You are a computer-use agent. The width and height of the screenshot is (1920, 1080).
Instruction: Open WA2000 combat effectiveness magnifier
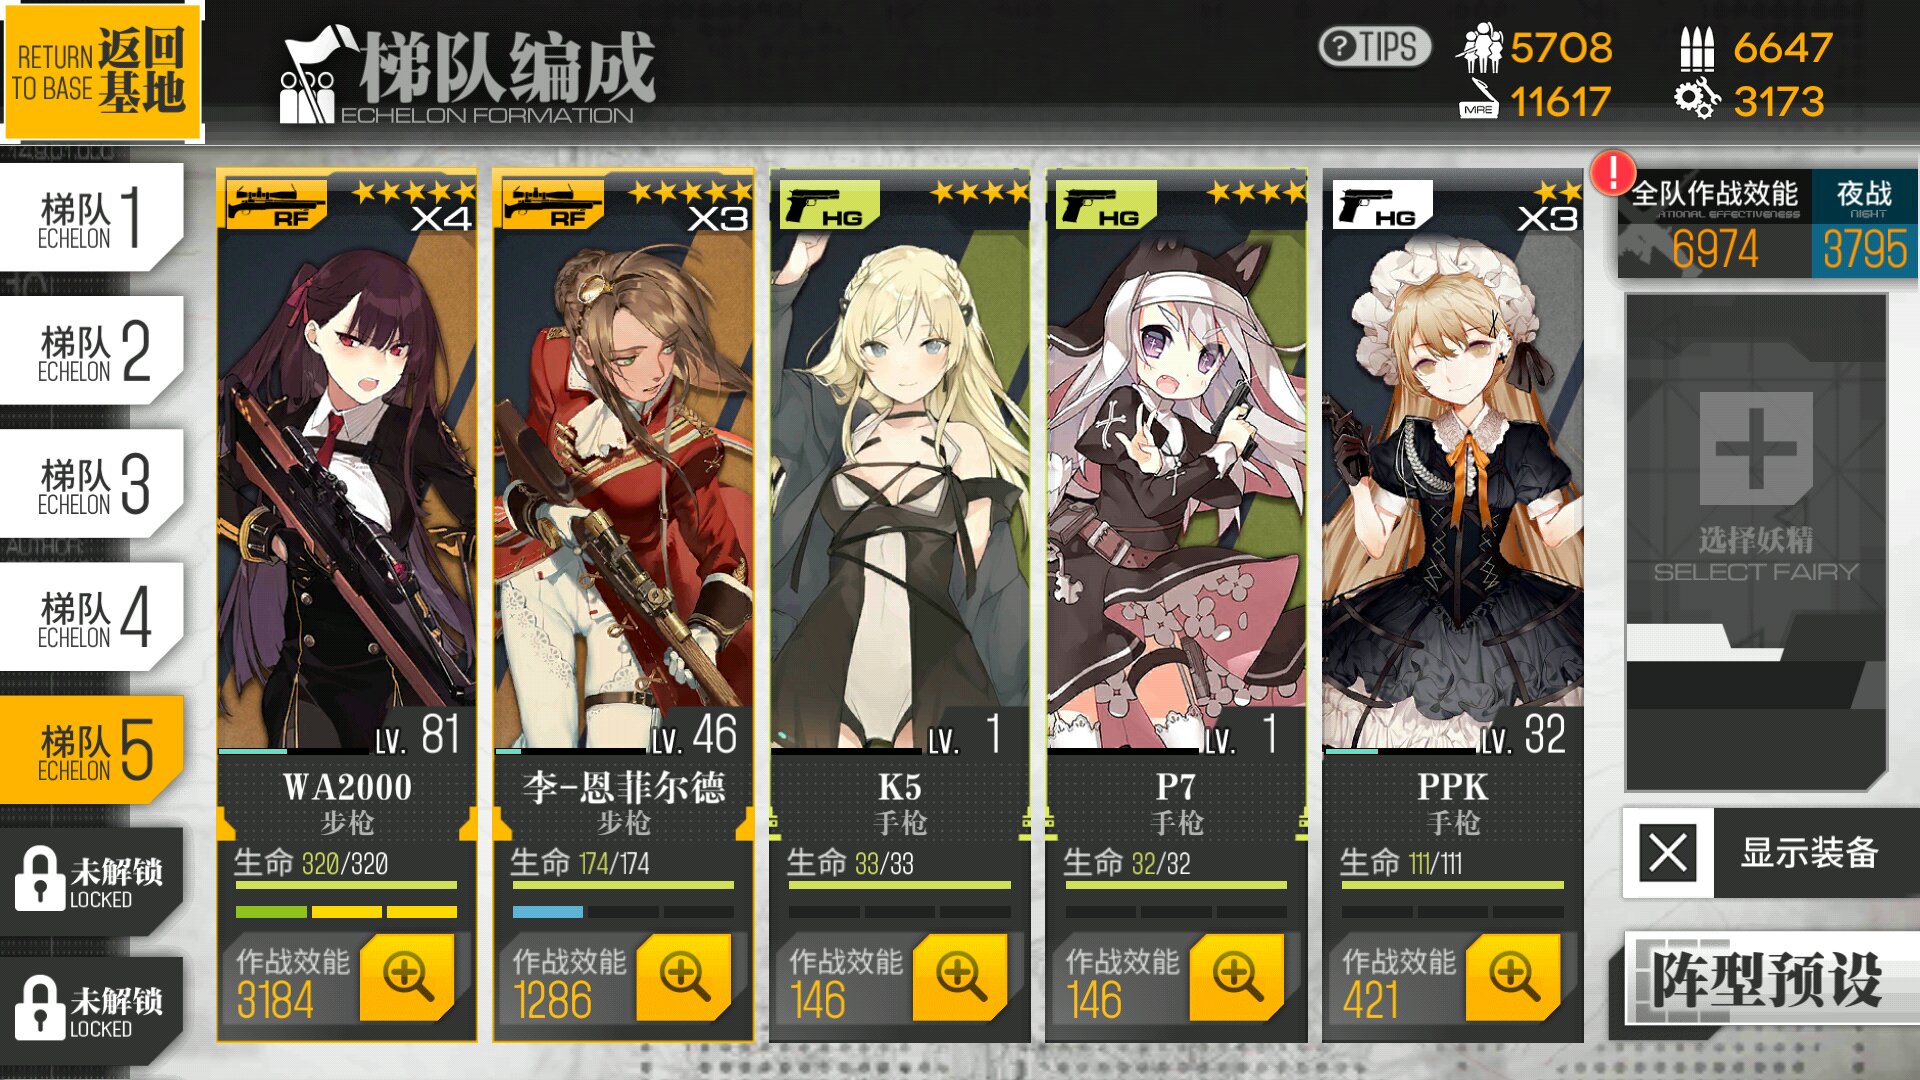coord(407,977)
